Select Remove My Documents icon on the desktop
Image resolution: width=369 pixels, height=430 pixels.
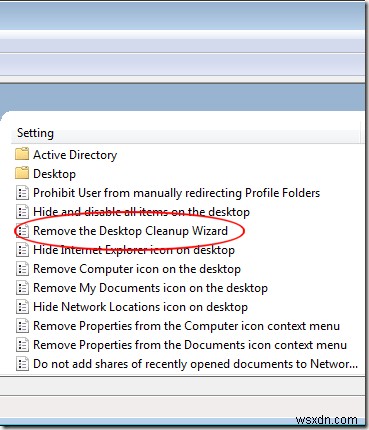pos(150,288)
